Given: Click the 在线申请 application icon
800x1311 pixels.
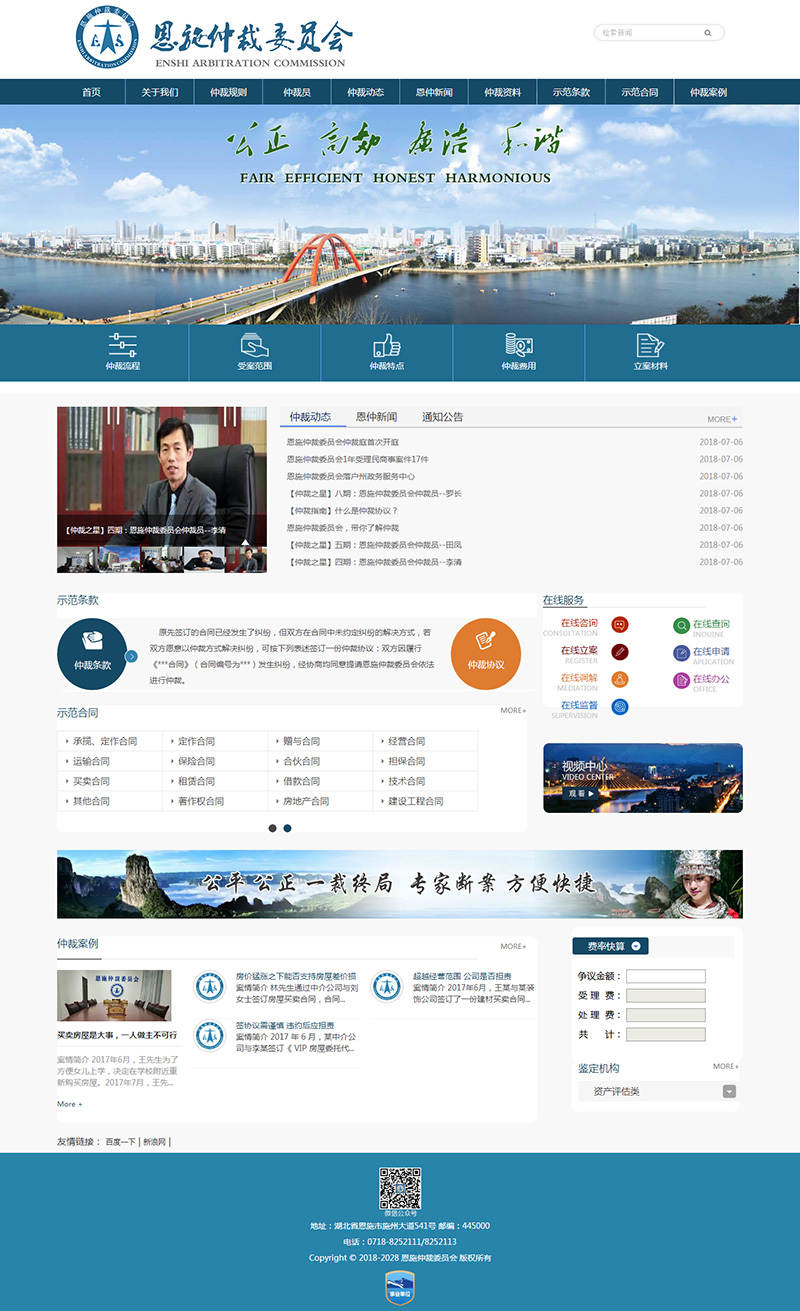Looking at the screenshot, I should (681, 653).
